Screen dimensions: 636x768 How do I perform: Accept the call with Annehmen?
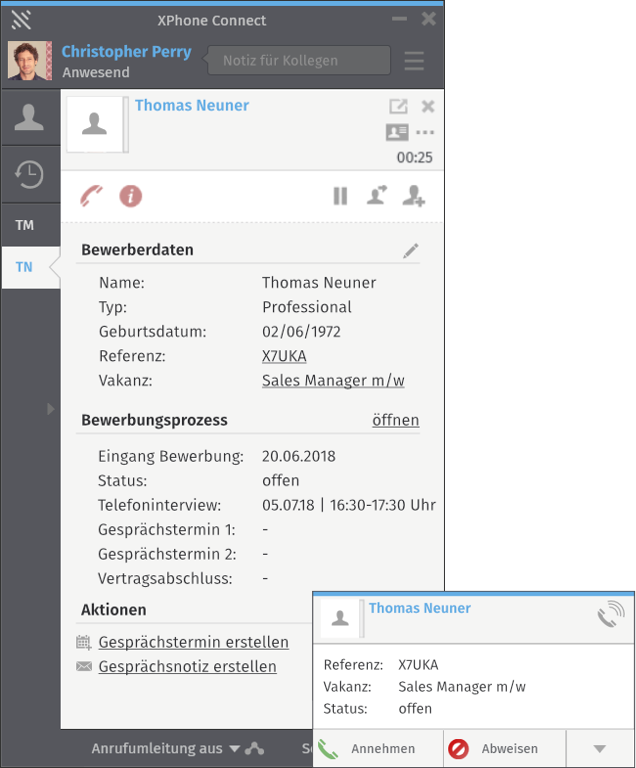click(378, 748)
